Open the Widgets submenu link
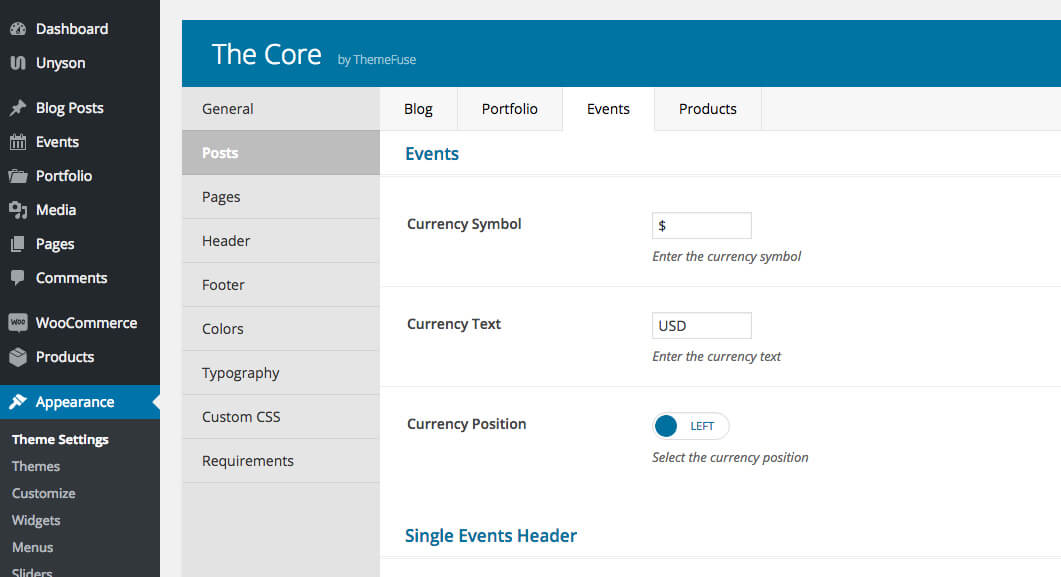 36,521
